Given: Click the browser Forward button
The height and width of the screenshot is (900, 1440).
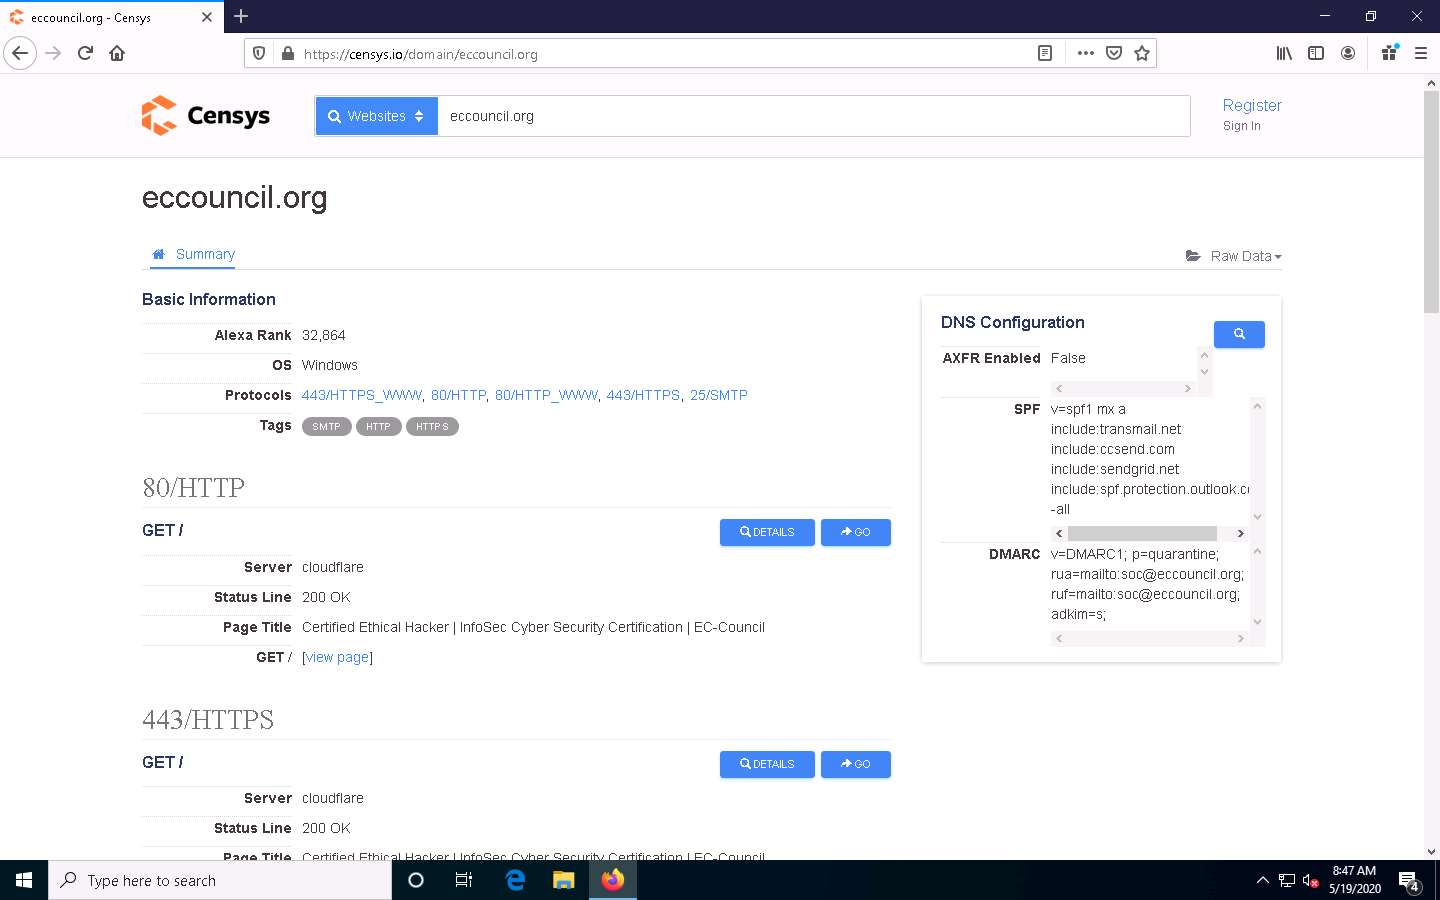Looking at the screenshot, I should 53,53.
